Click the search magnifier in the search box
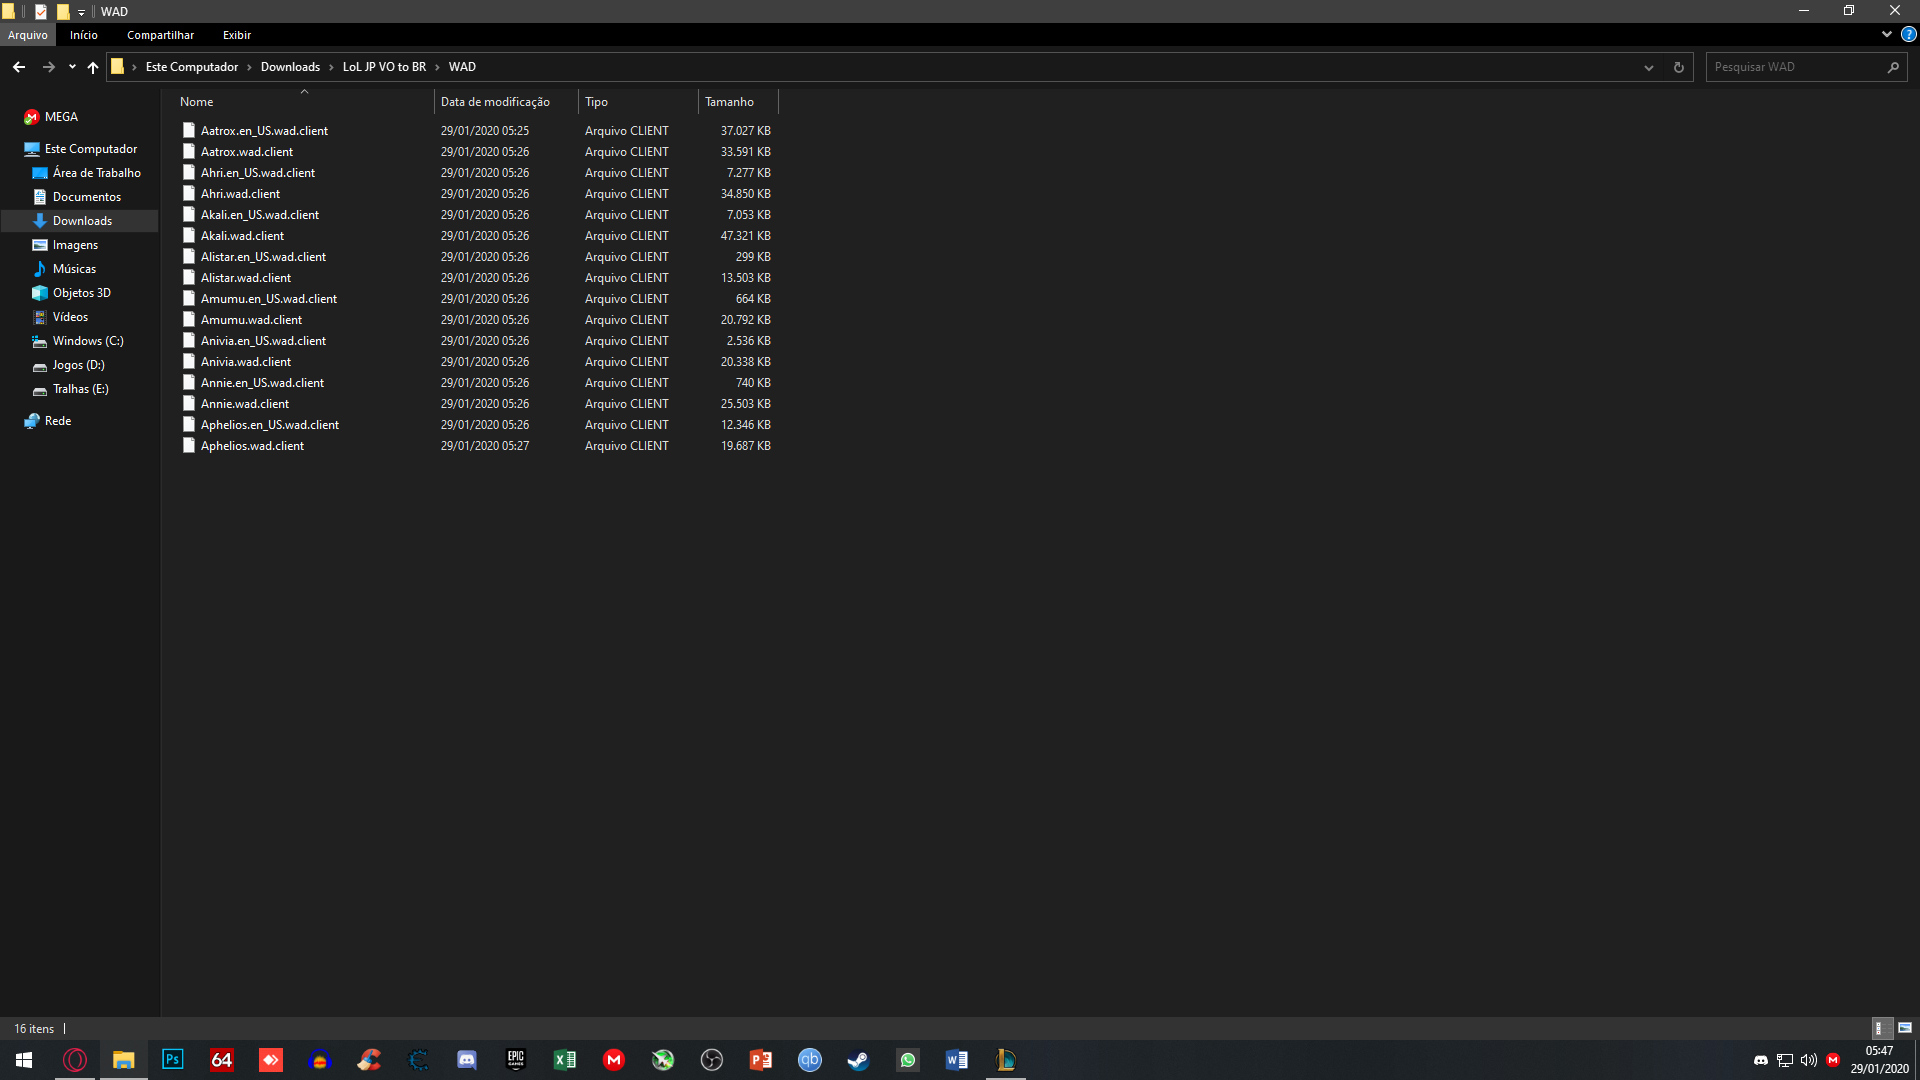Image resolution: width=1920 pixels, height=1080 pixels. (1895, 67)
